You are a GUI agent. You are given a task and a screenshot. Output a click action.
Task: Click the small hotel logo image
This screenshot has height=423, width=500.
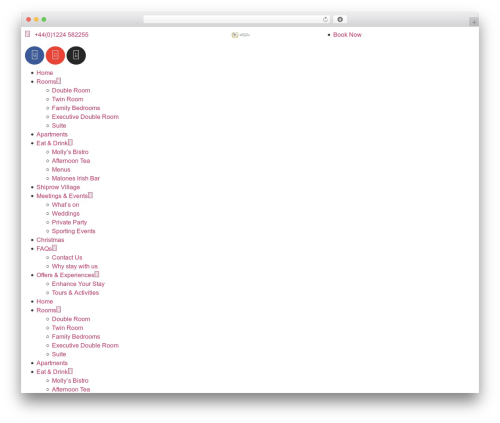pos(241,35)
